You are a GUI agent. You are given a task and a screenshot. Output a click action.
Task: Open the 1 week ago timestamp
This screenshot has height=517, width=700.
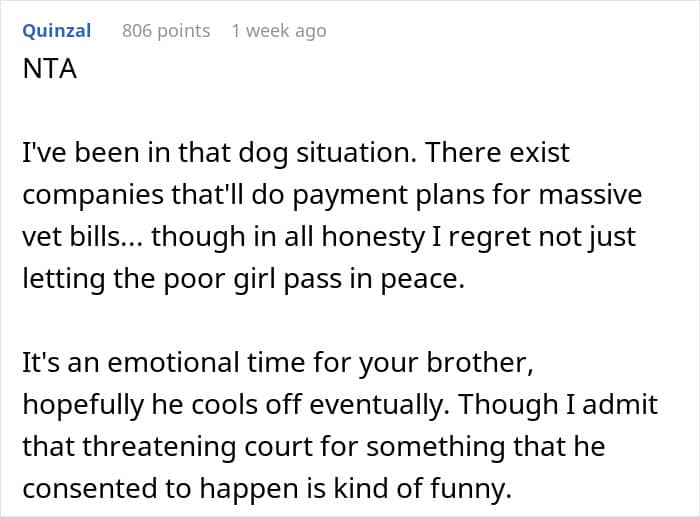(x=279, y=31)
